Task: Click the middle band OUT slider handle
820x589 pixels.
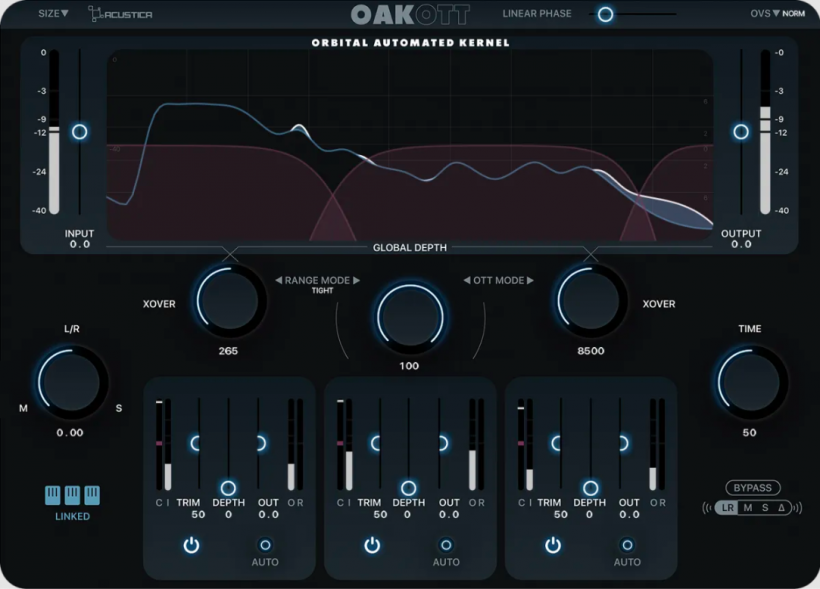Action: [x=442, y=443]
